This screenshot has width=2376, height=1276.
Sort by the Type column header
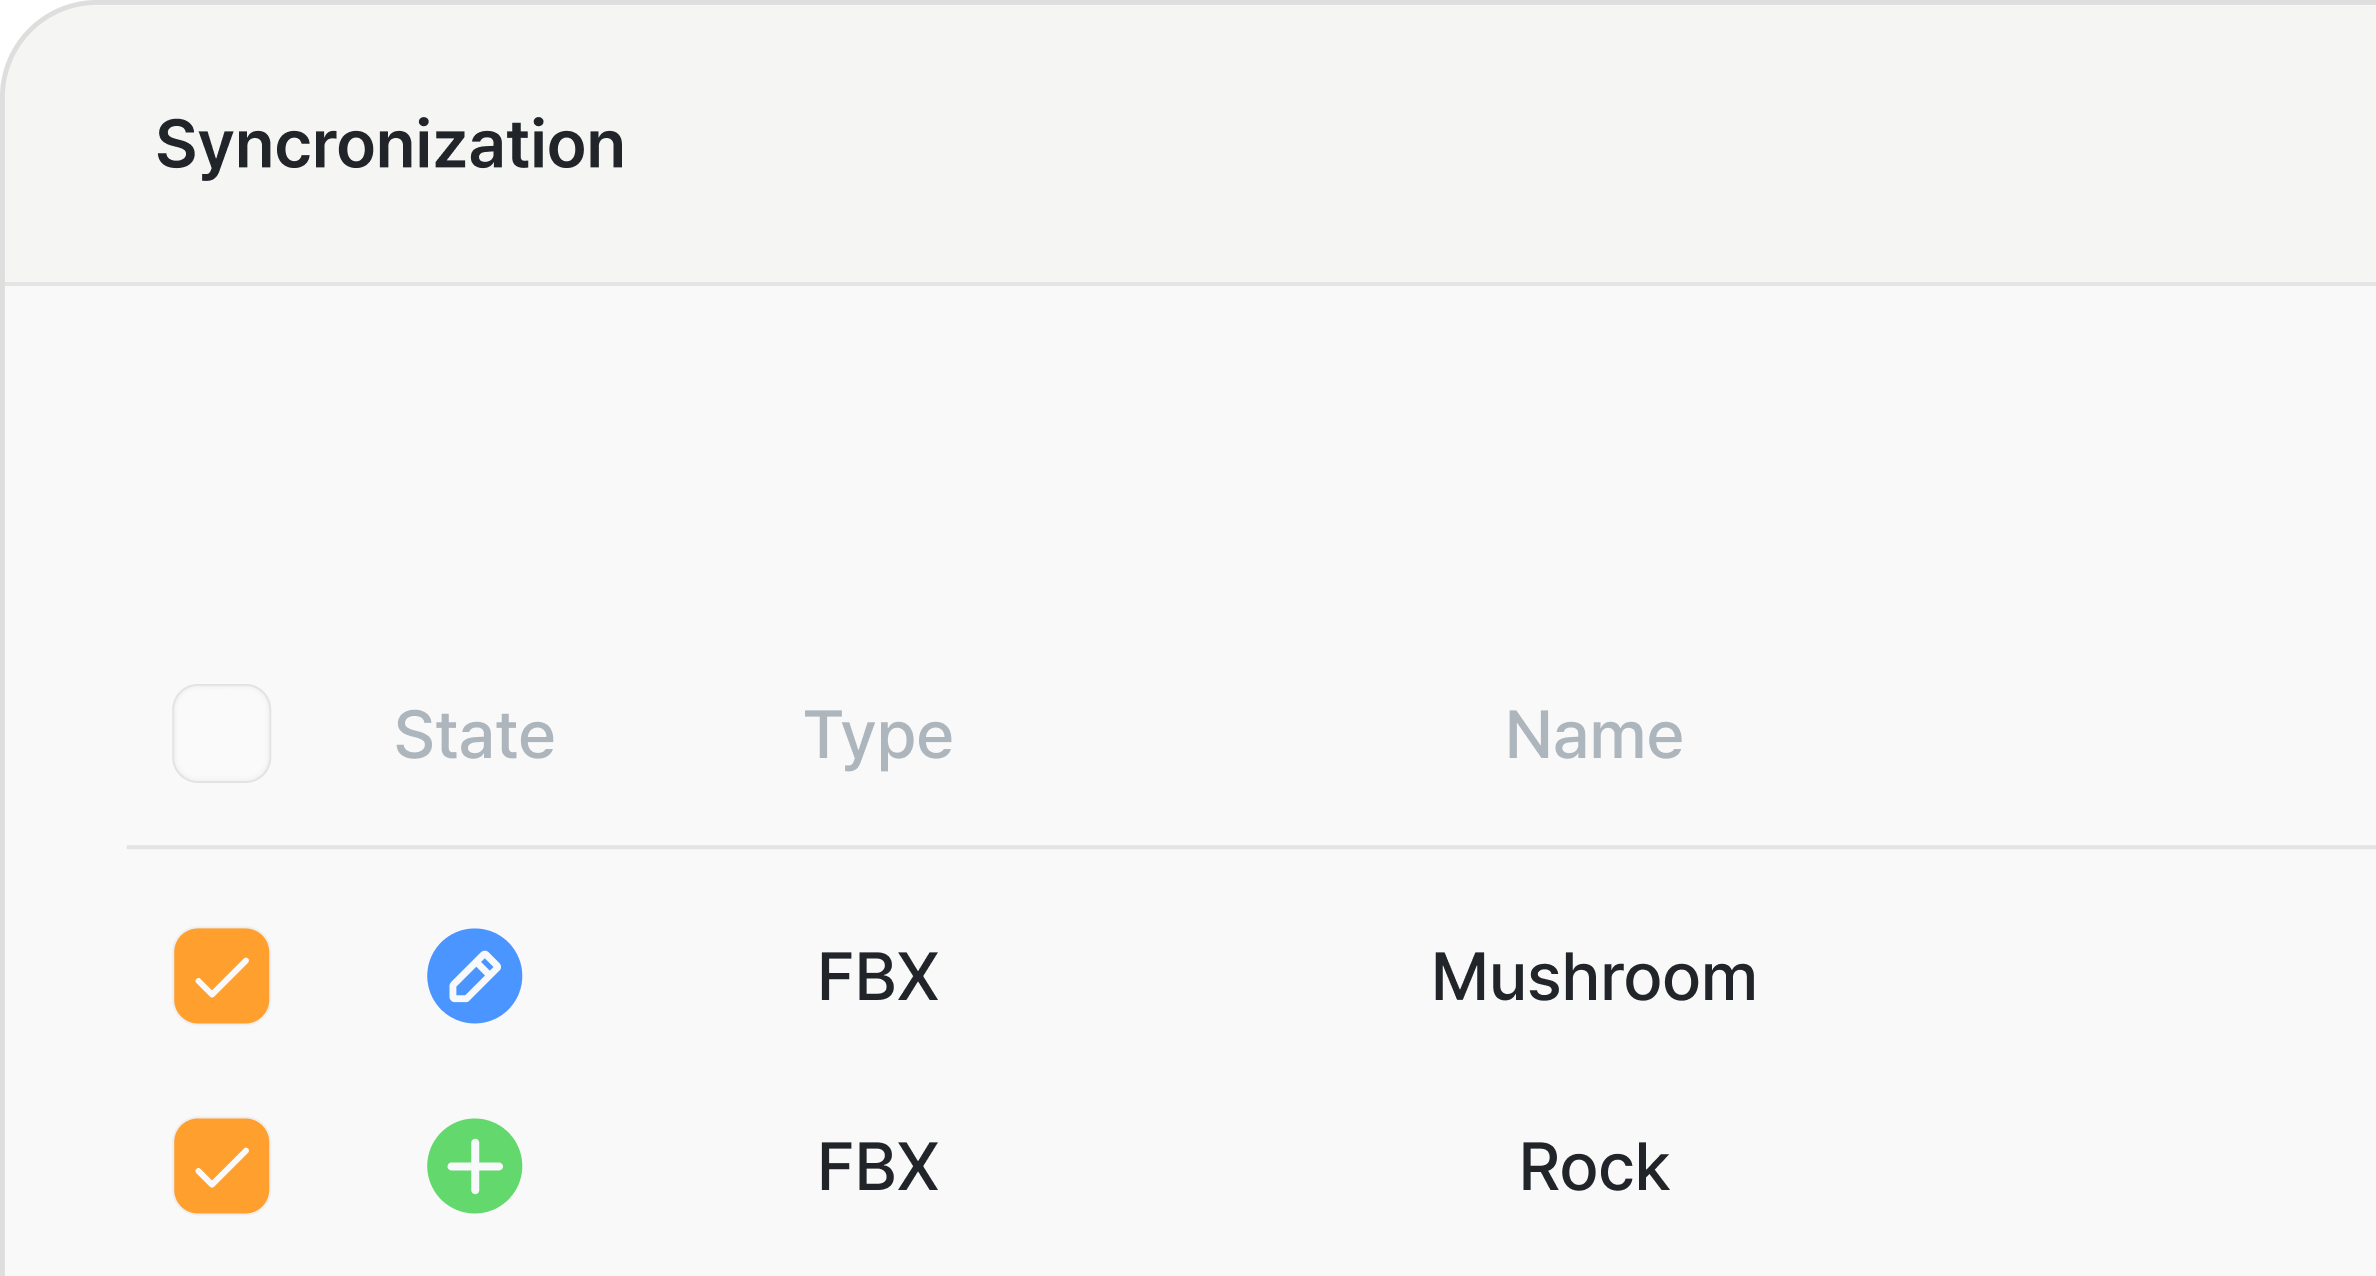coord(878,735)
